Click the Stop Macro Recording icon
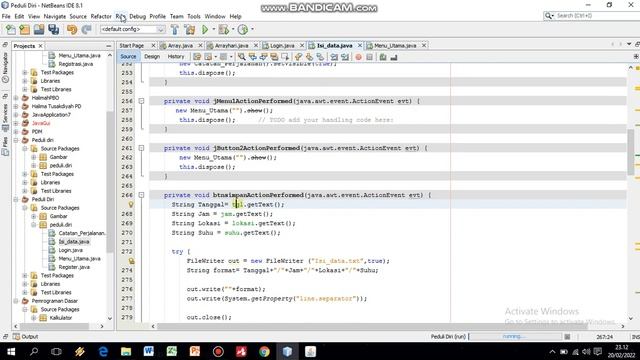 (x=369, y=57)
